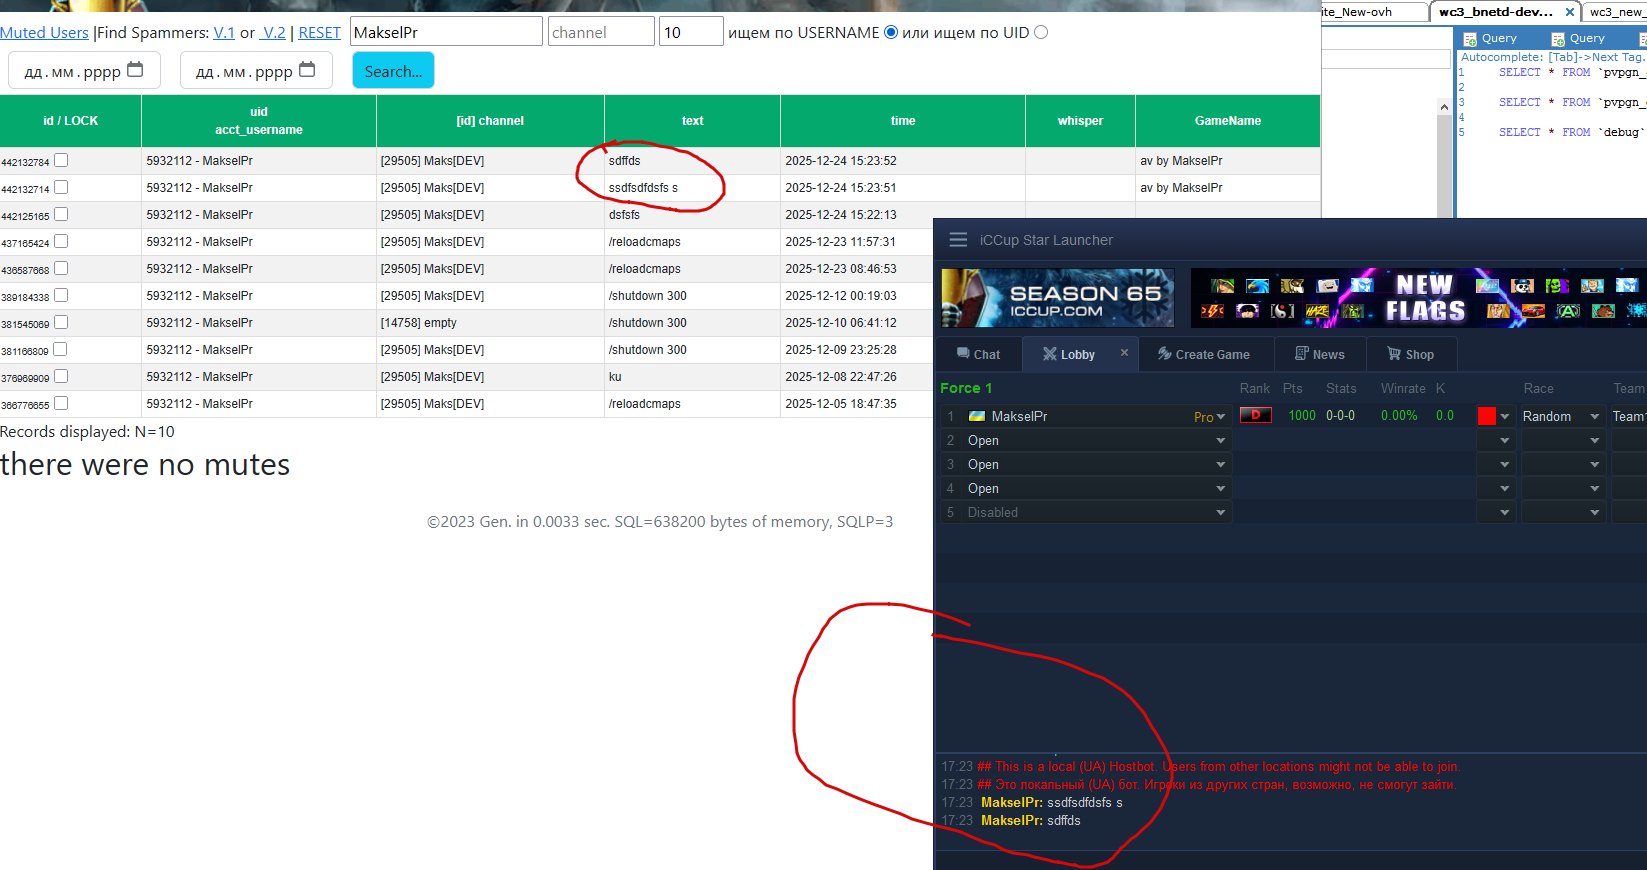1647x870 pixels.
Task: Click the News tab newspaper icon
Action: click(x=1301, y=354)
